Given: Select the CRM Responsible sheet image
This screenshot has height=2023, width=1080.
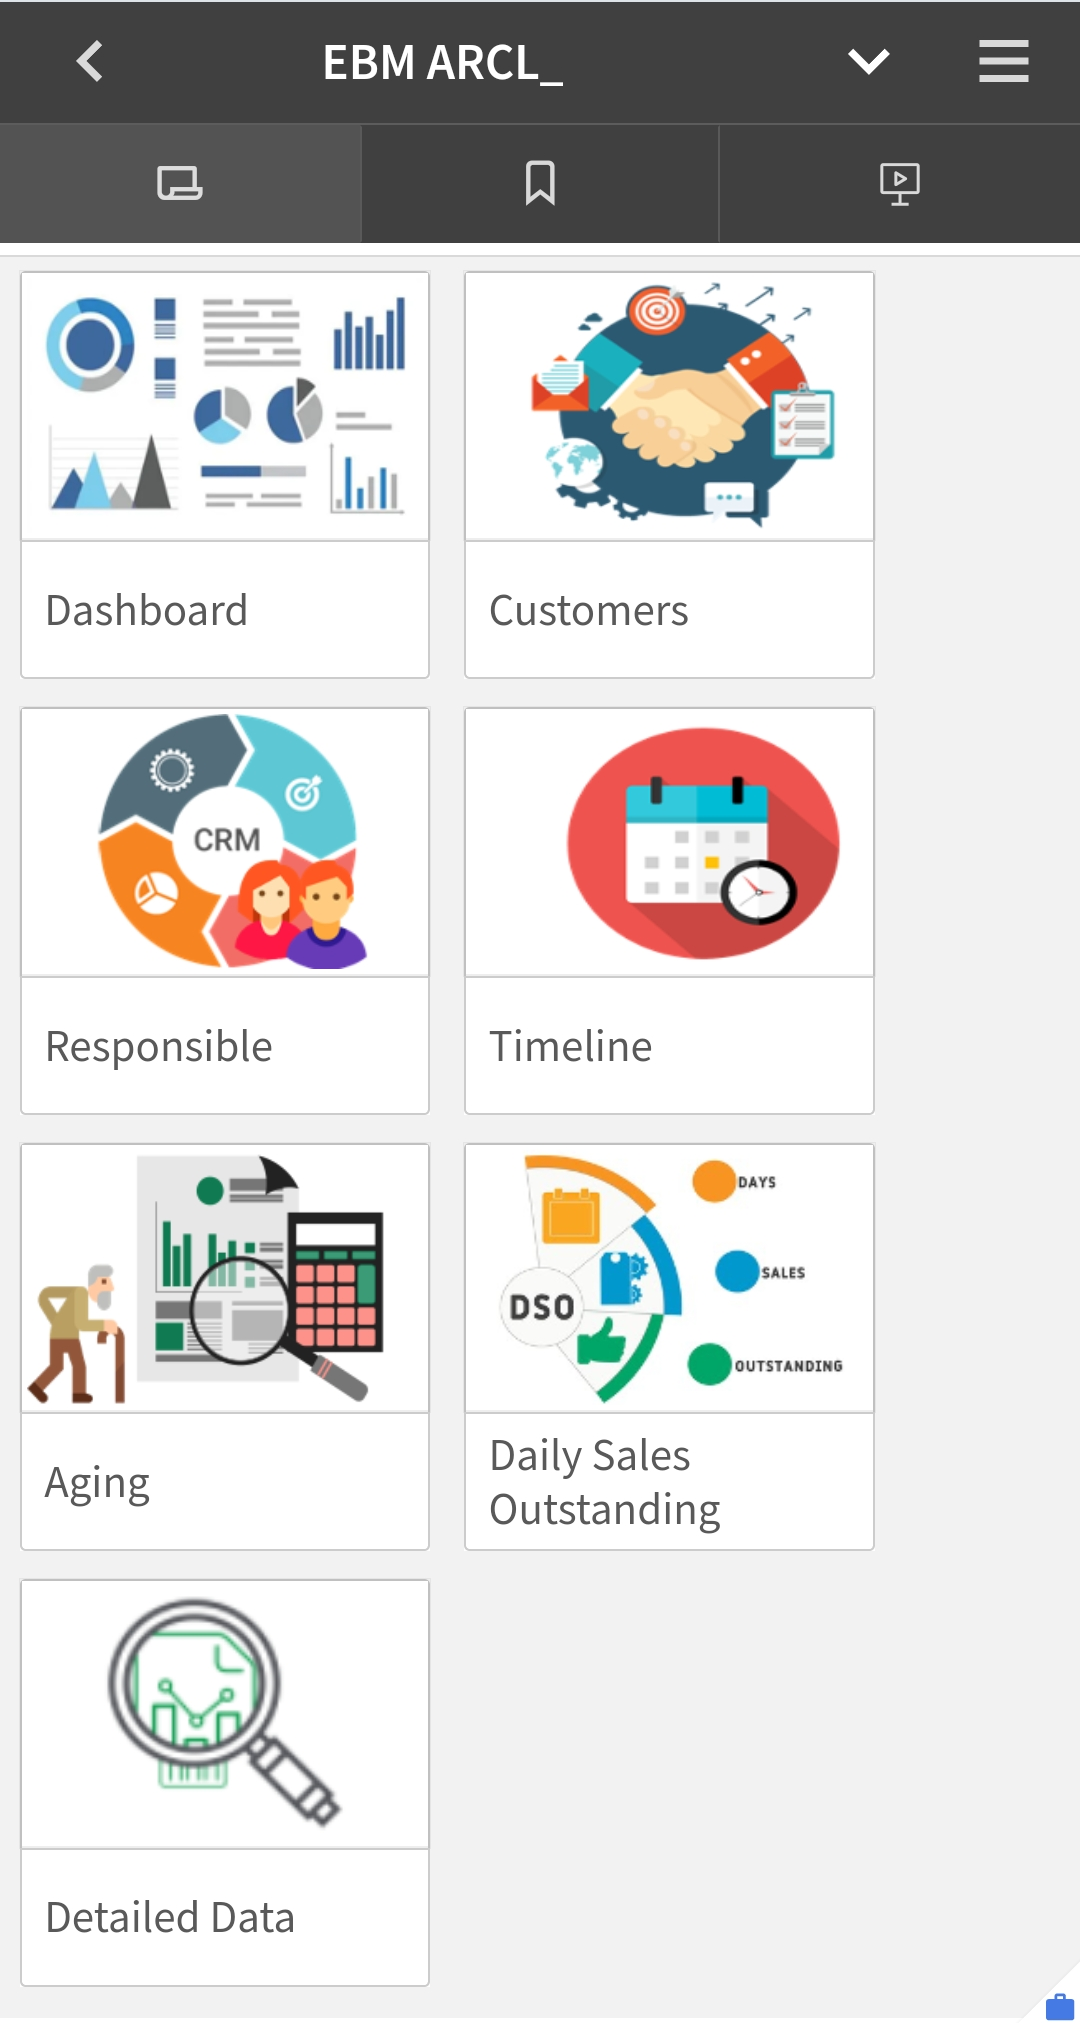Looking at the screenshot, I should click(x=225, y=843).
